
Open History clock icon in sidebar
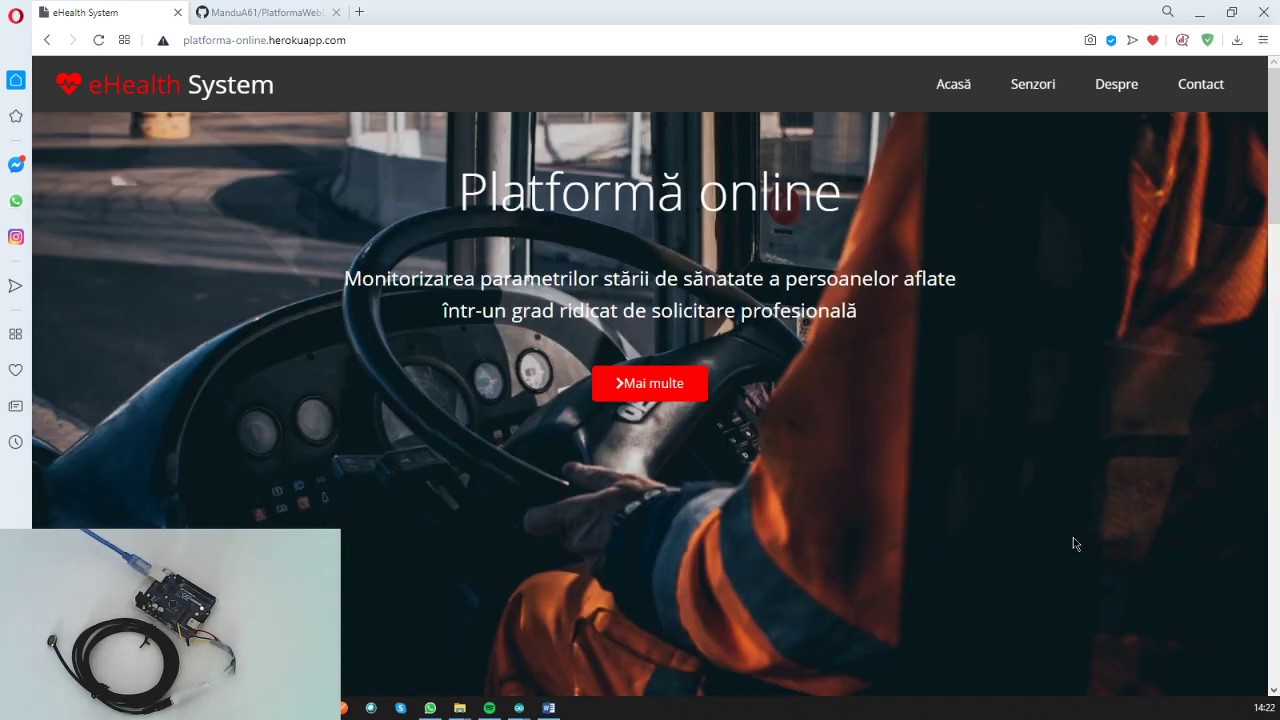tap(16, 442)
